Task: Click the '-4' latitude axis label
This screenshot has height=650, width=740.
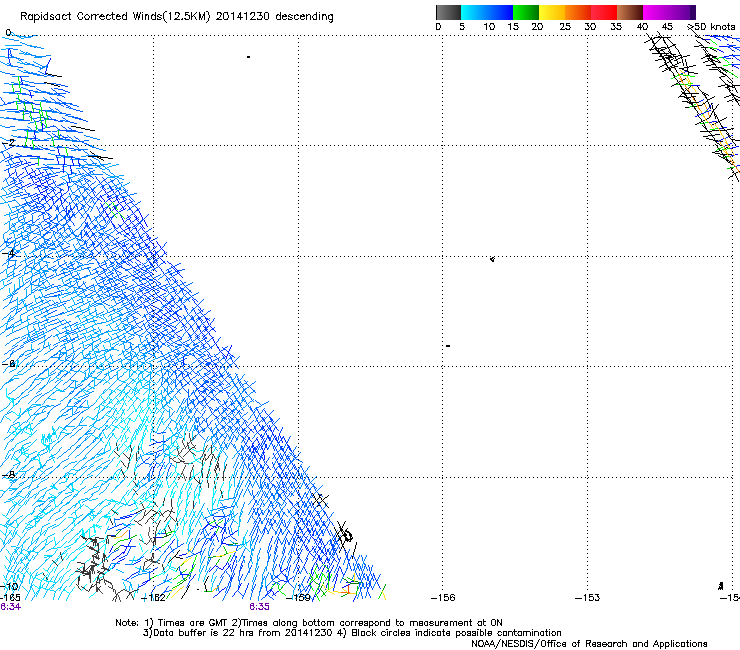Action: tap(9, 253)
